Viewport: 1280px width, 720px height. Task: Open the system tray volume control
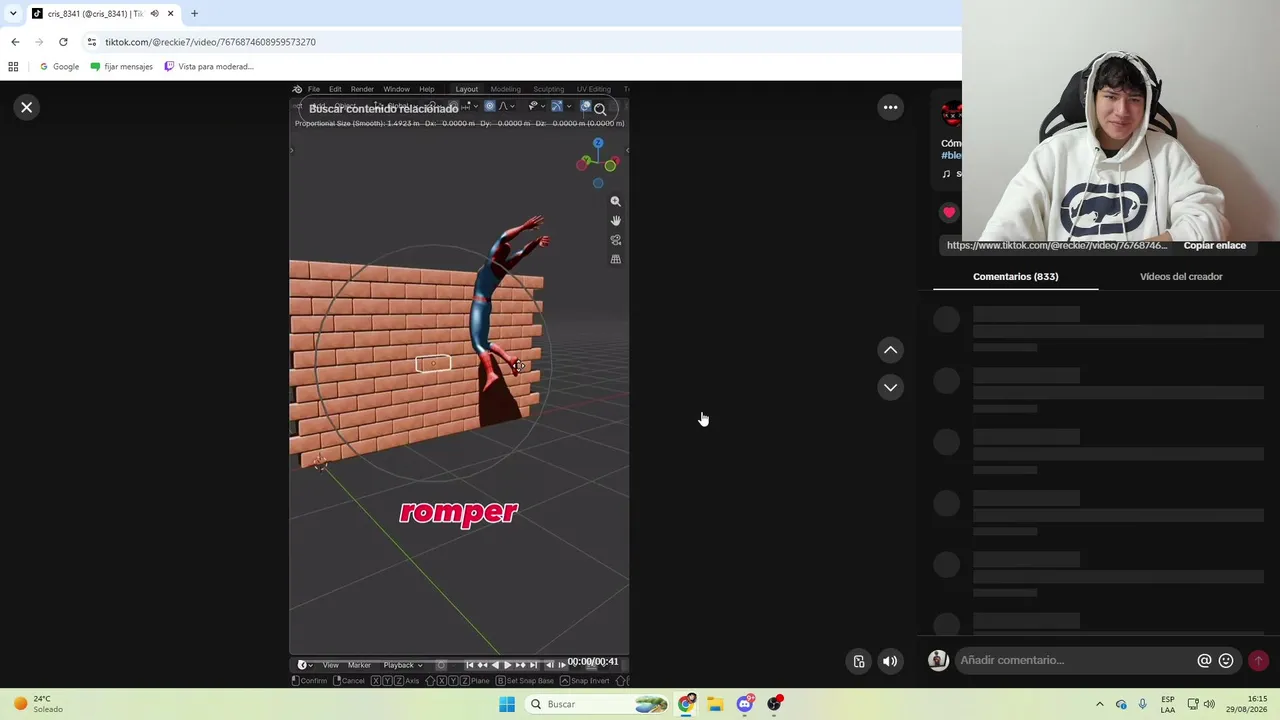pos(1209,704)
